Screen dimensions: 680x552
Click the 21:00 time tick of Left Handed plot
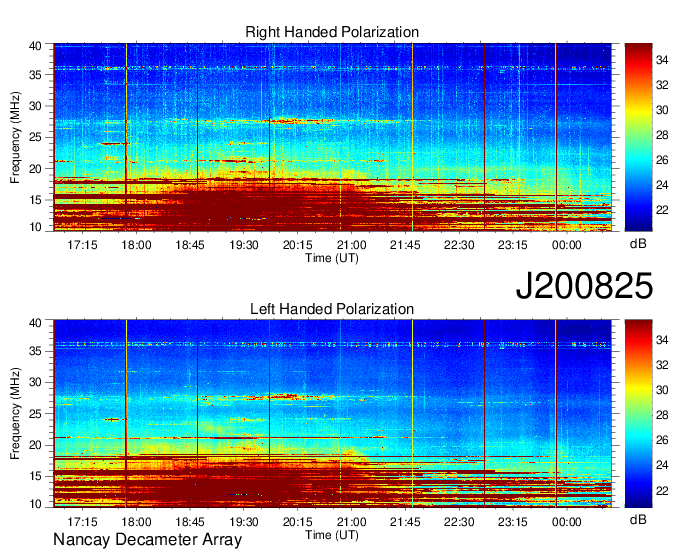(351, 522)
